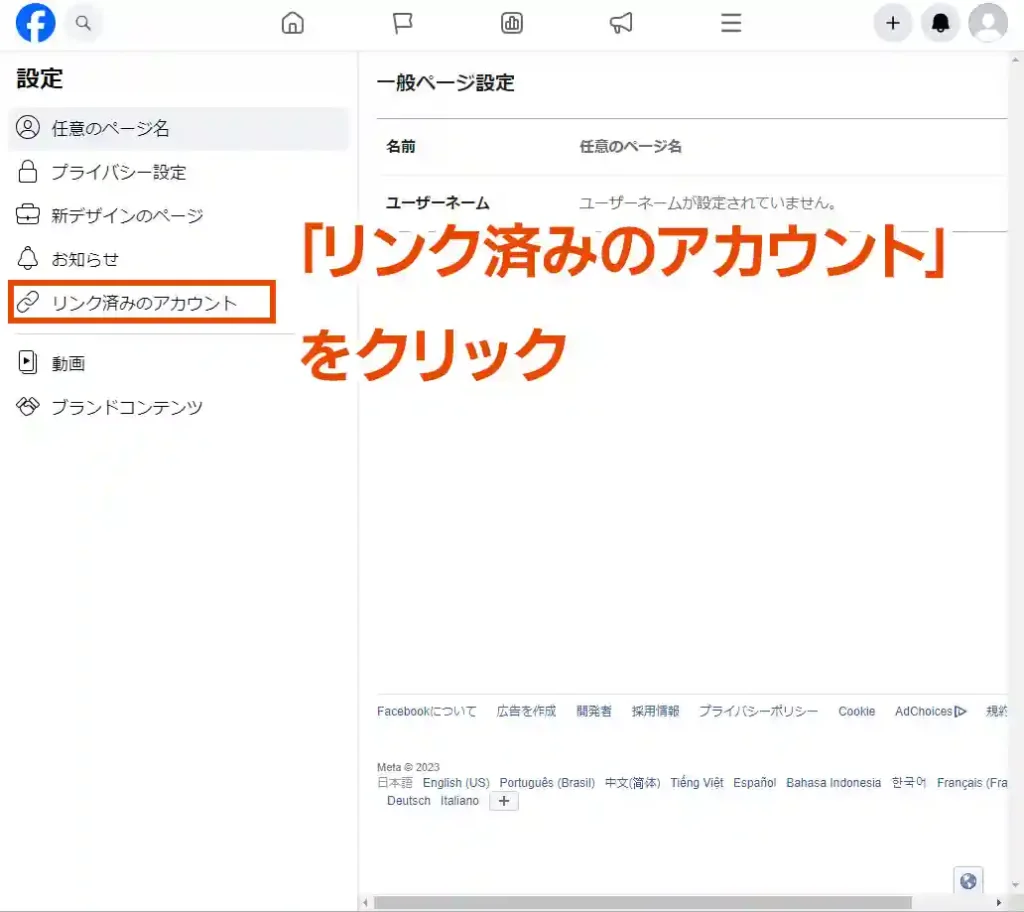Click the horizontal scrollbar thumb

pyautogui.click(x=643, y=903)
